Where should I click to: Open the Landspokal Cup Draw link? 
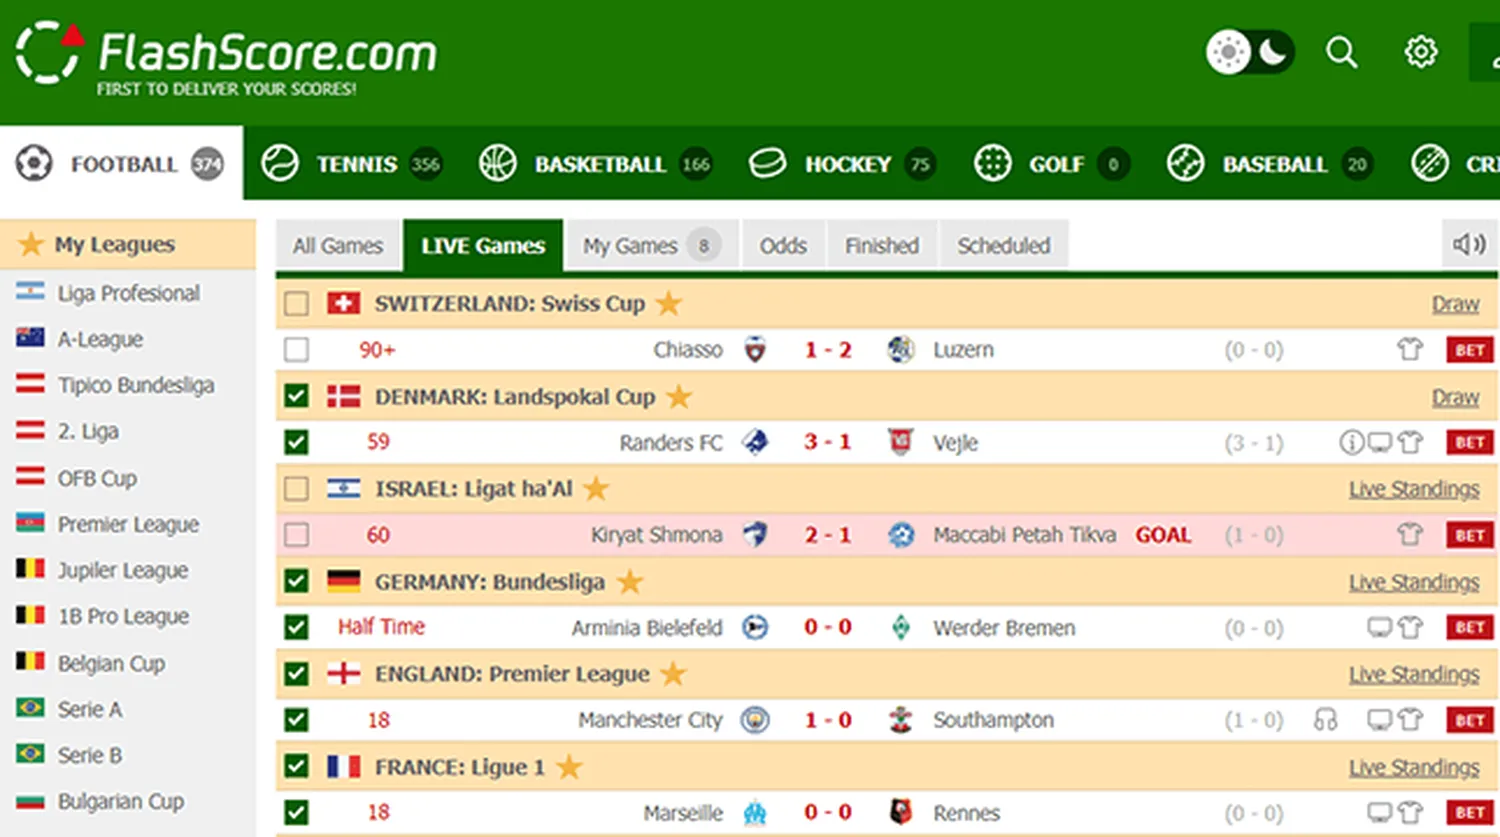(x=1455, y=397)
